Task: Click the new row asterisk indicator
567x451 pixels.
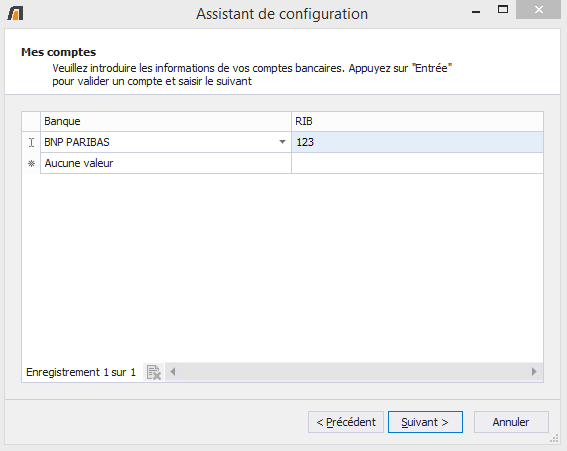Action: 31,163
